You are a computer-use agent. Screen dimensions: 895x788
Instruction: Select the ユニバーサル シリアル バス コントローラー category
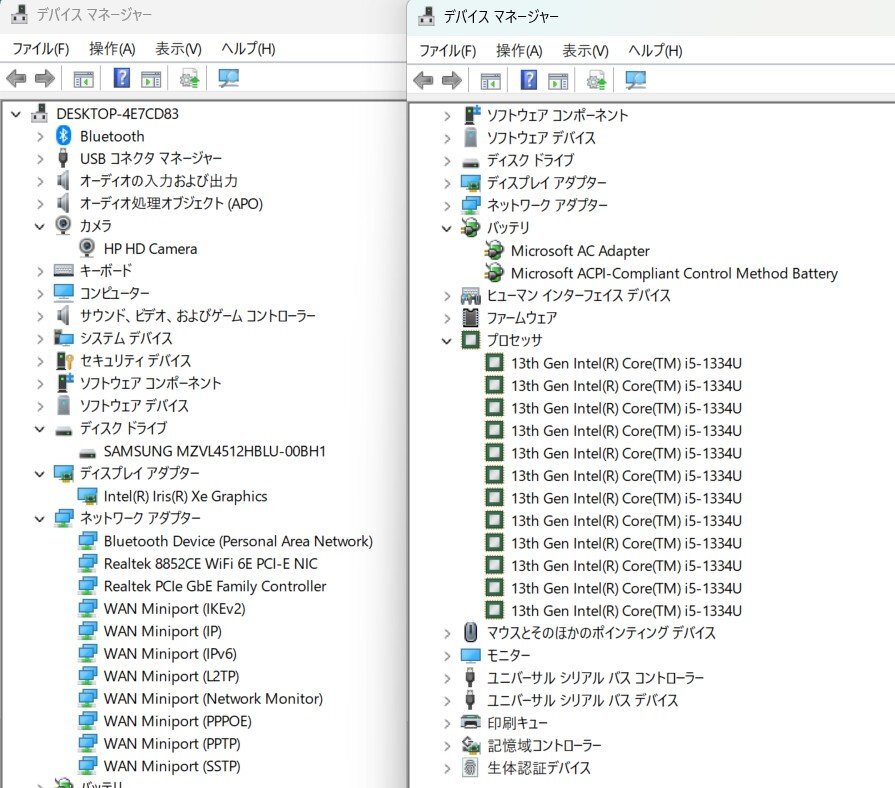pyautogui.click(x=595, y=678)
